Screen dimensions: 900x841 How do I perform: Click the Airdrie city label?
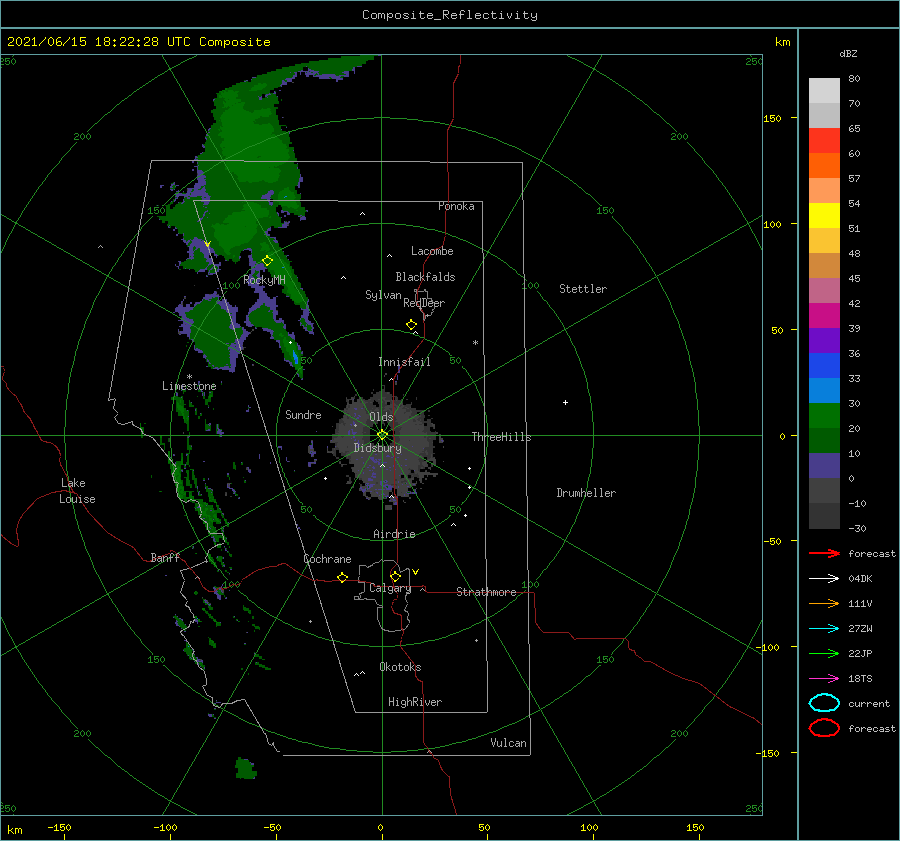pos(394,534)
